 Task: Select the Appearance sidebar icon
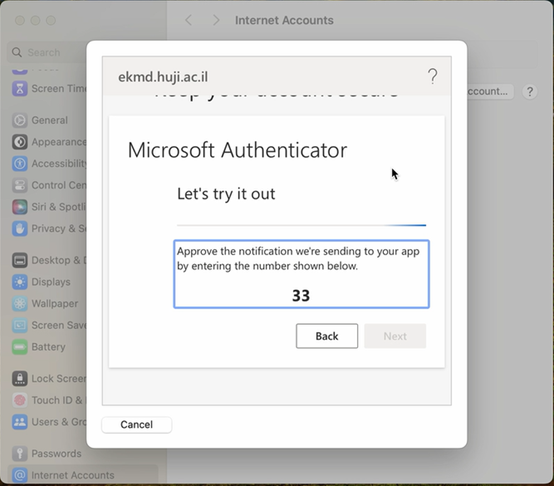tap(20, 142)
